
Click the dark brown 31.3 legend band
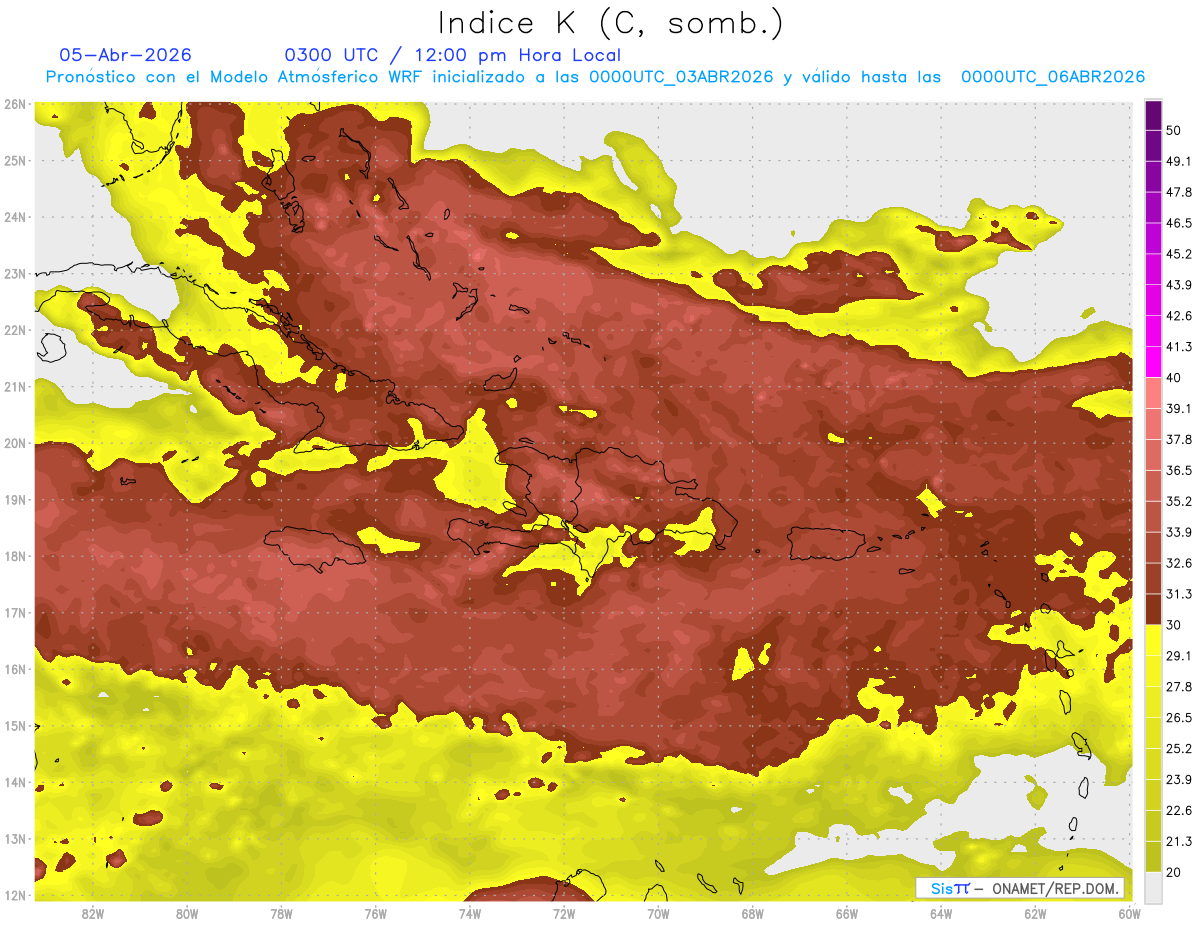pos(1153,610)
